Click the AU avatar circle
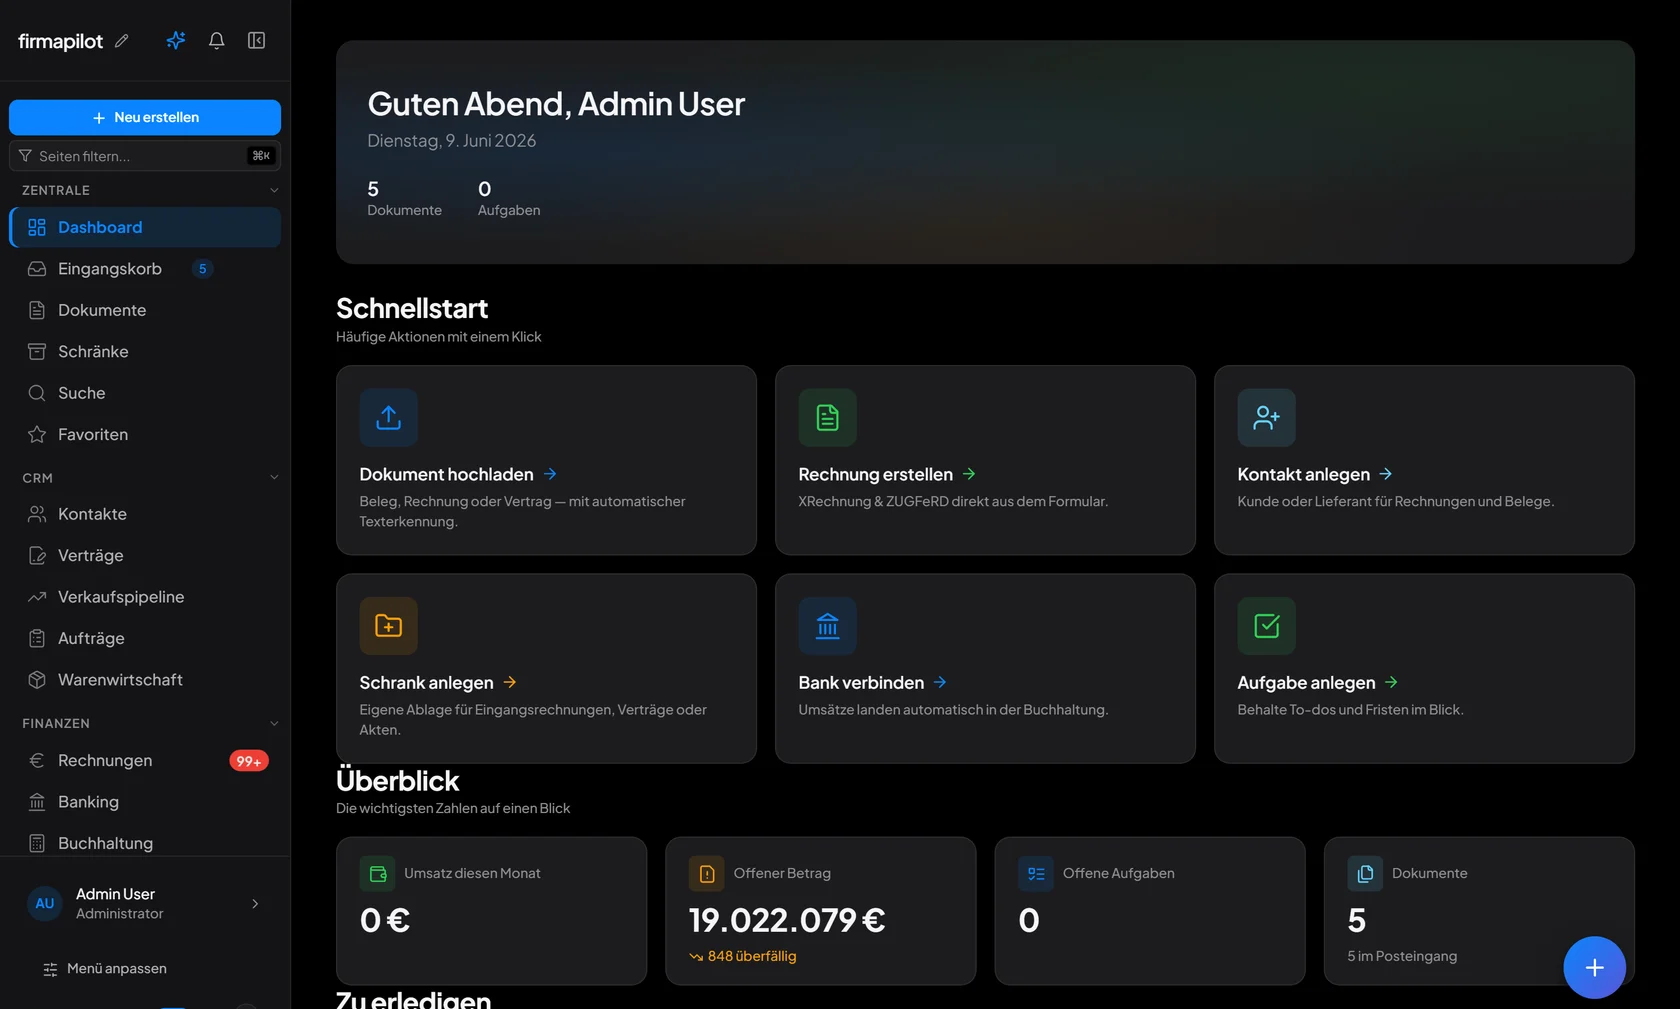 coord(45,903)
